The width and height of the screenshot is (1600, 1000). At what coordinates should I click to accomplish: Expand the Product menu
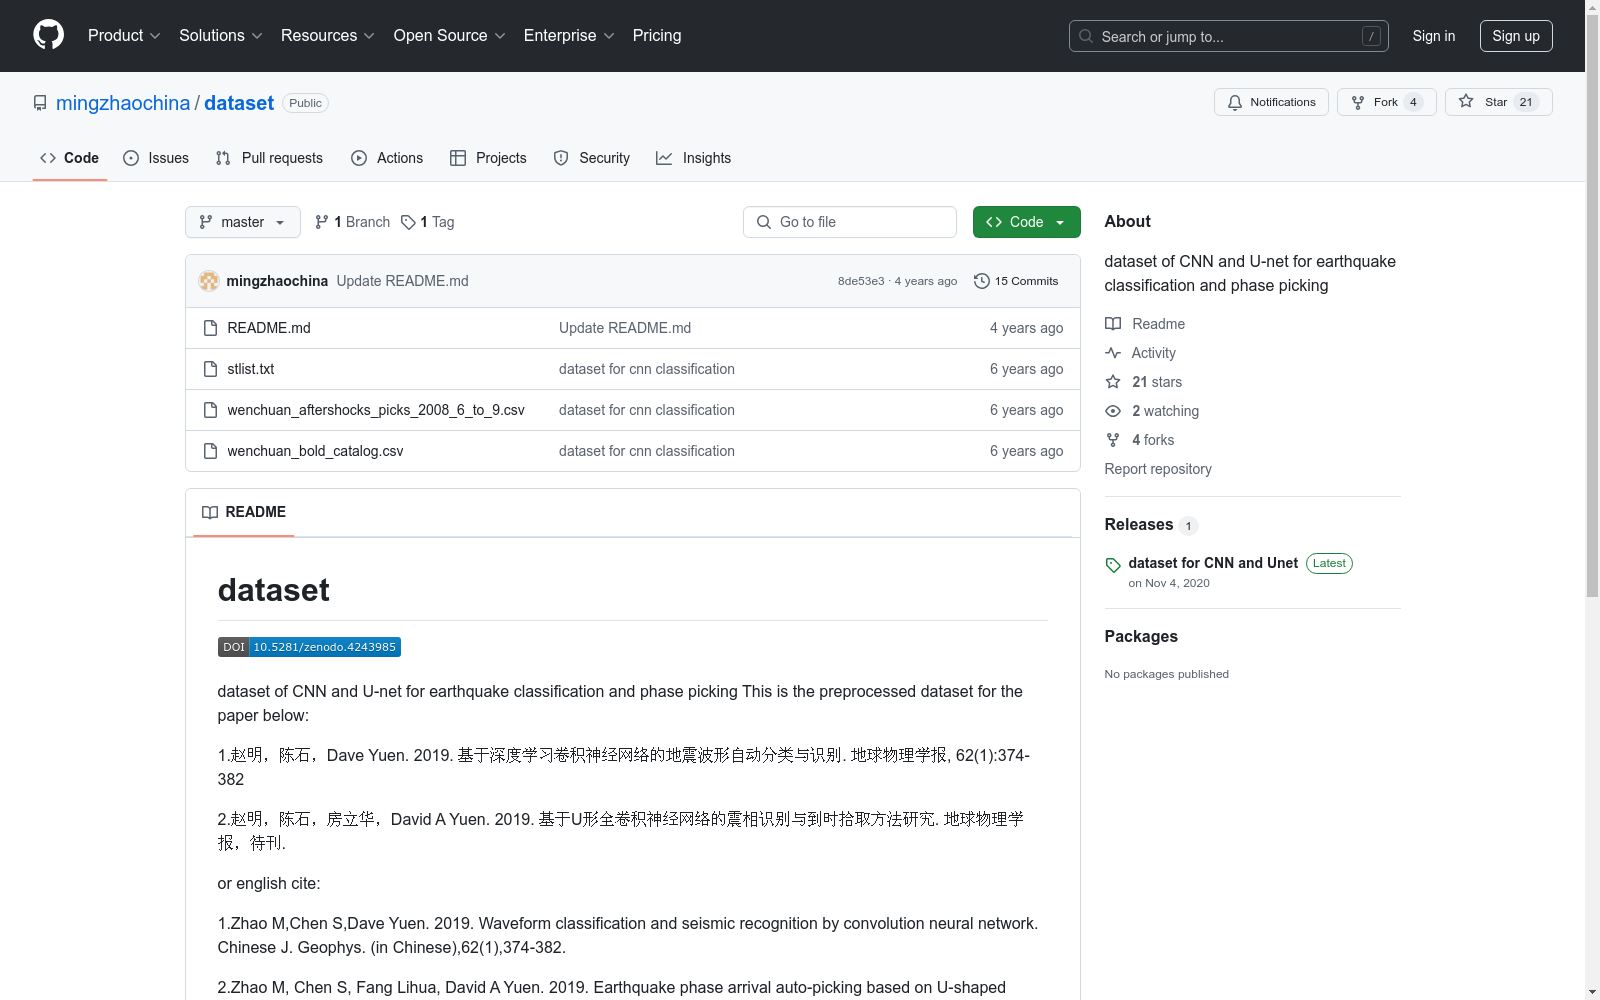pyautogui.click(x=124, y=35)
